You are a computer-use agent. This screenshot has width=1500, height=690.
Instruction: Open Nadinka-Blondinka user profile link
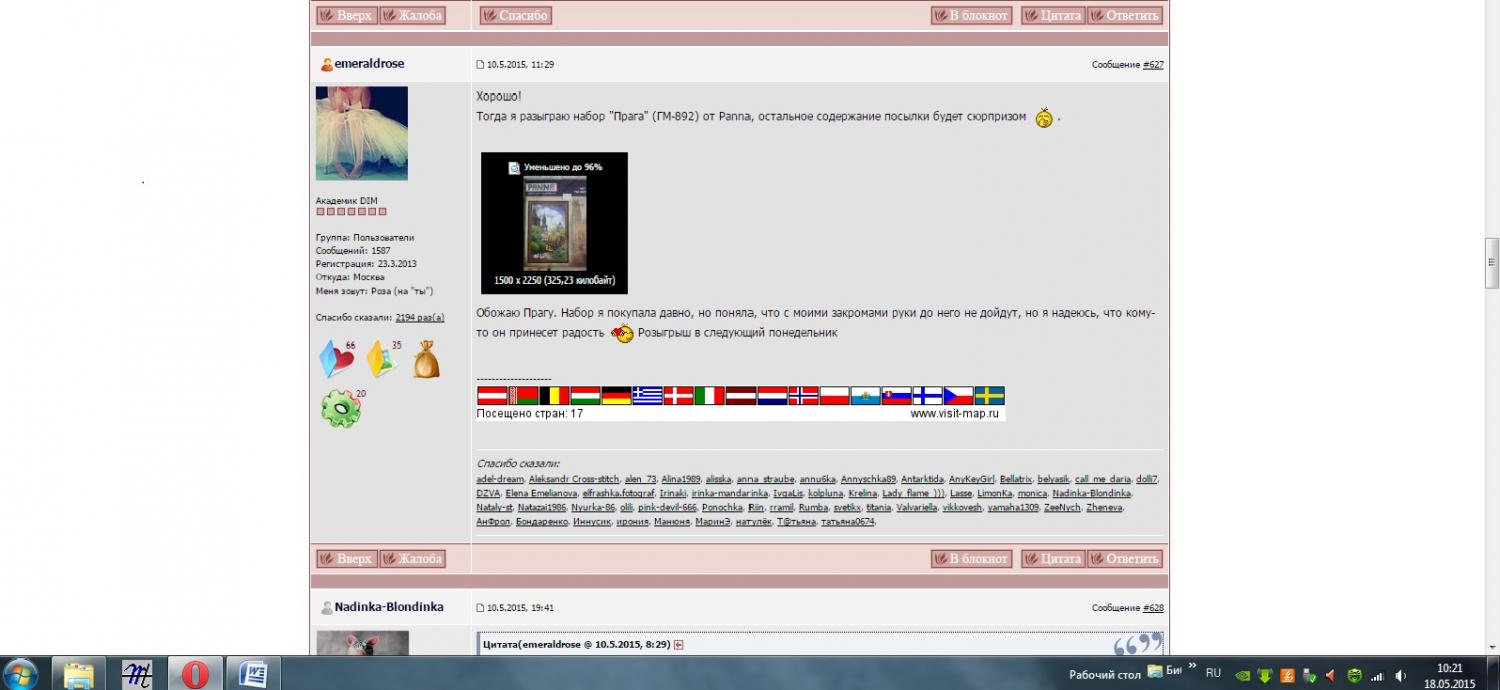[x=389, y=607]
